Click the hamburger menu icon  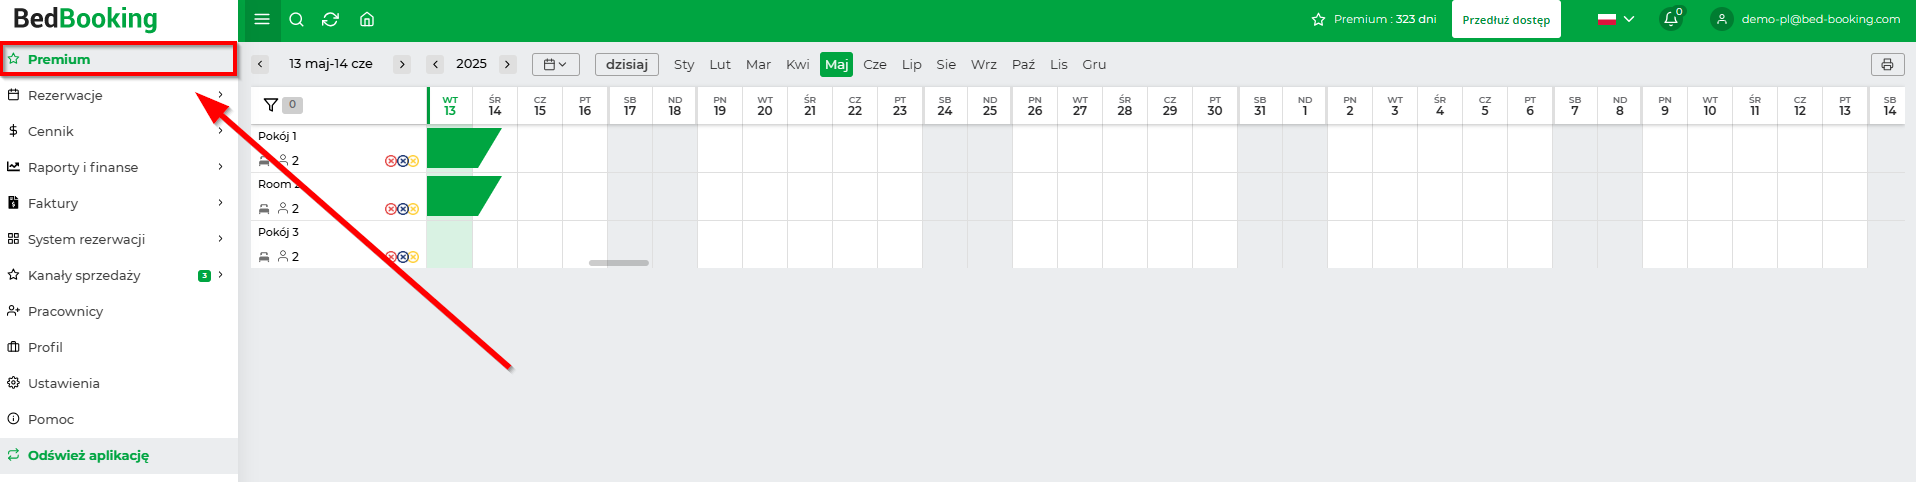262,19
